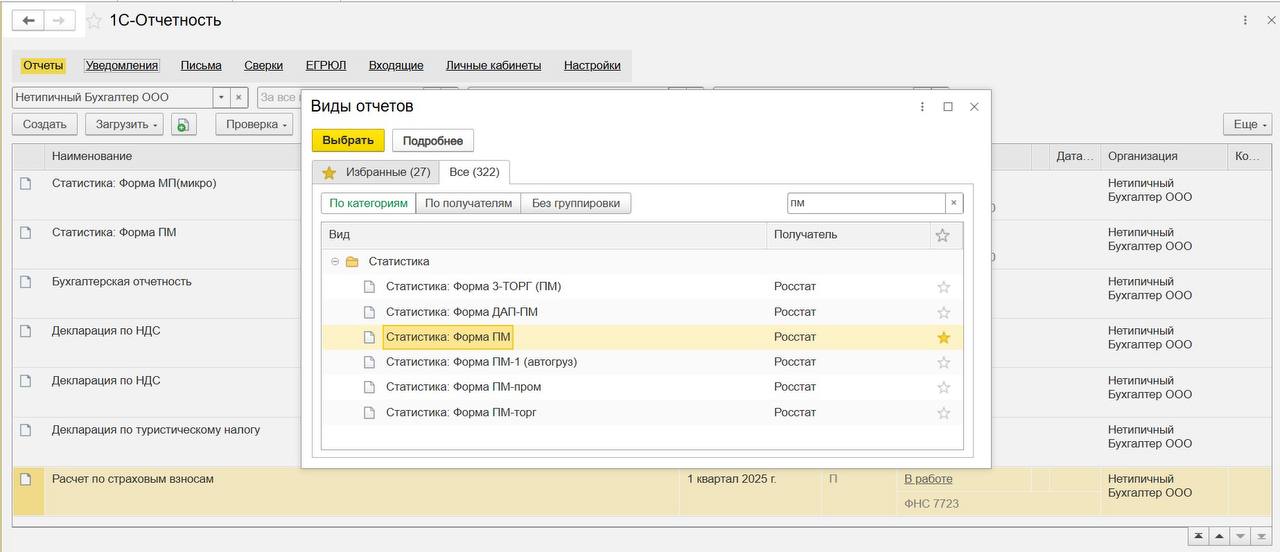Open the Уведомления section
1280x552 pixels.
click(x=122, y=65)
